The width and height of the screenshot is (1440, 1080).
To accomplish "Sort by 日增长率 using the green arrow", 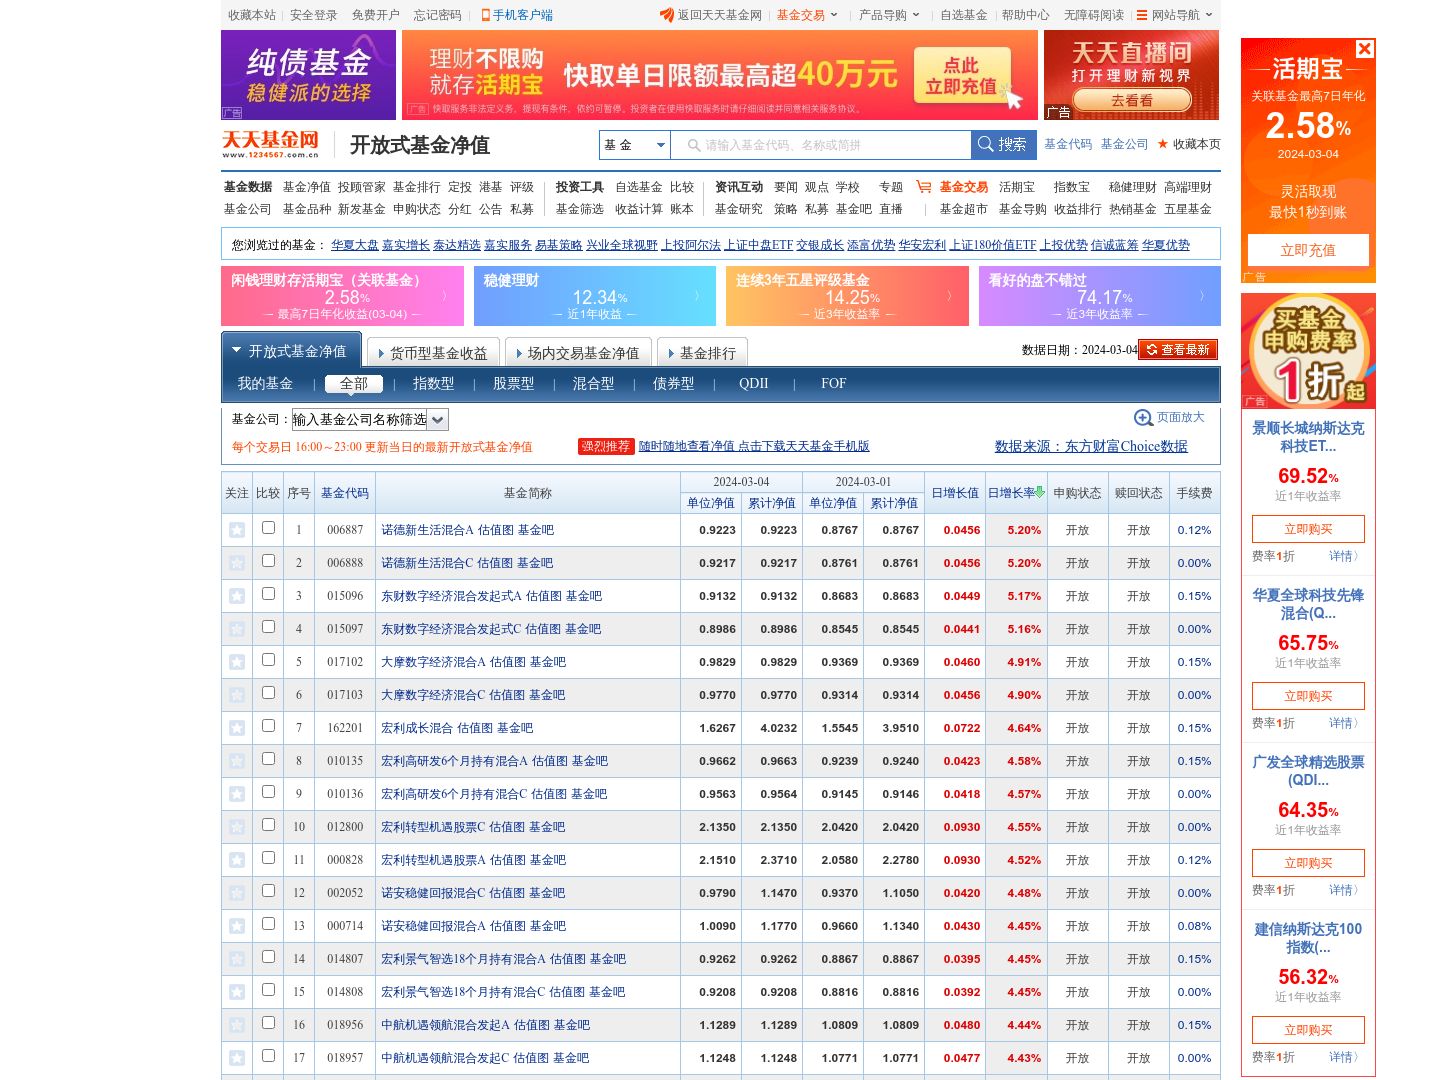I will coord(1040,492).
